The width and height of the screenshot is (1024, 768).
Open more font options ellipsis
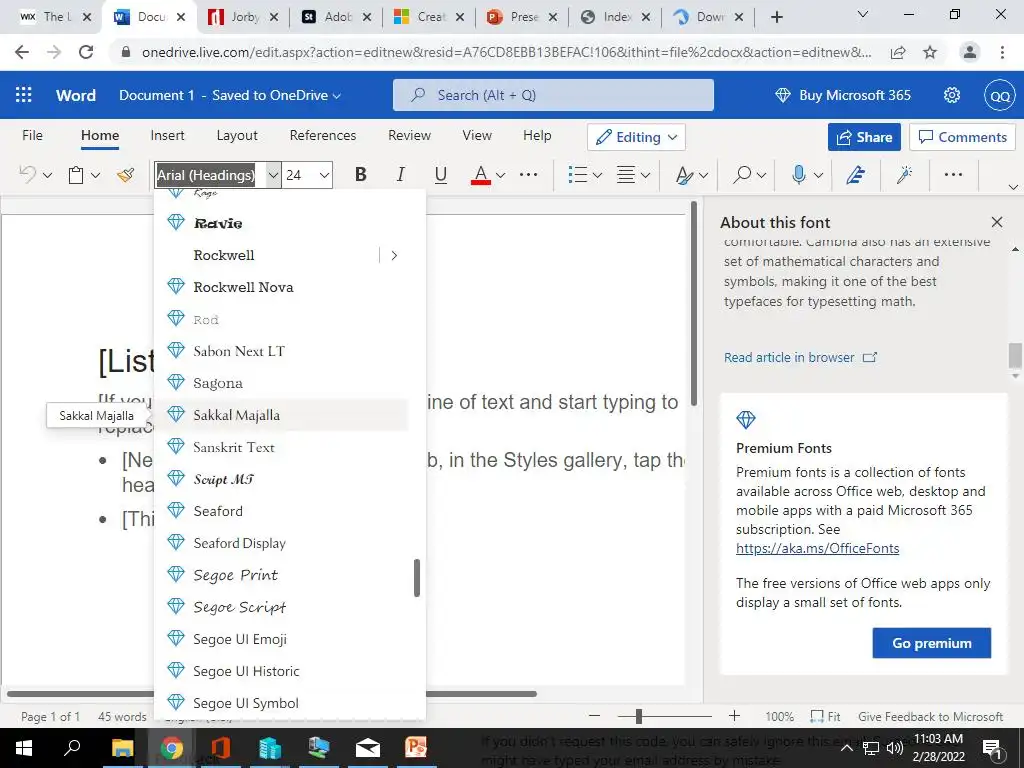[x=528, y=174]
